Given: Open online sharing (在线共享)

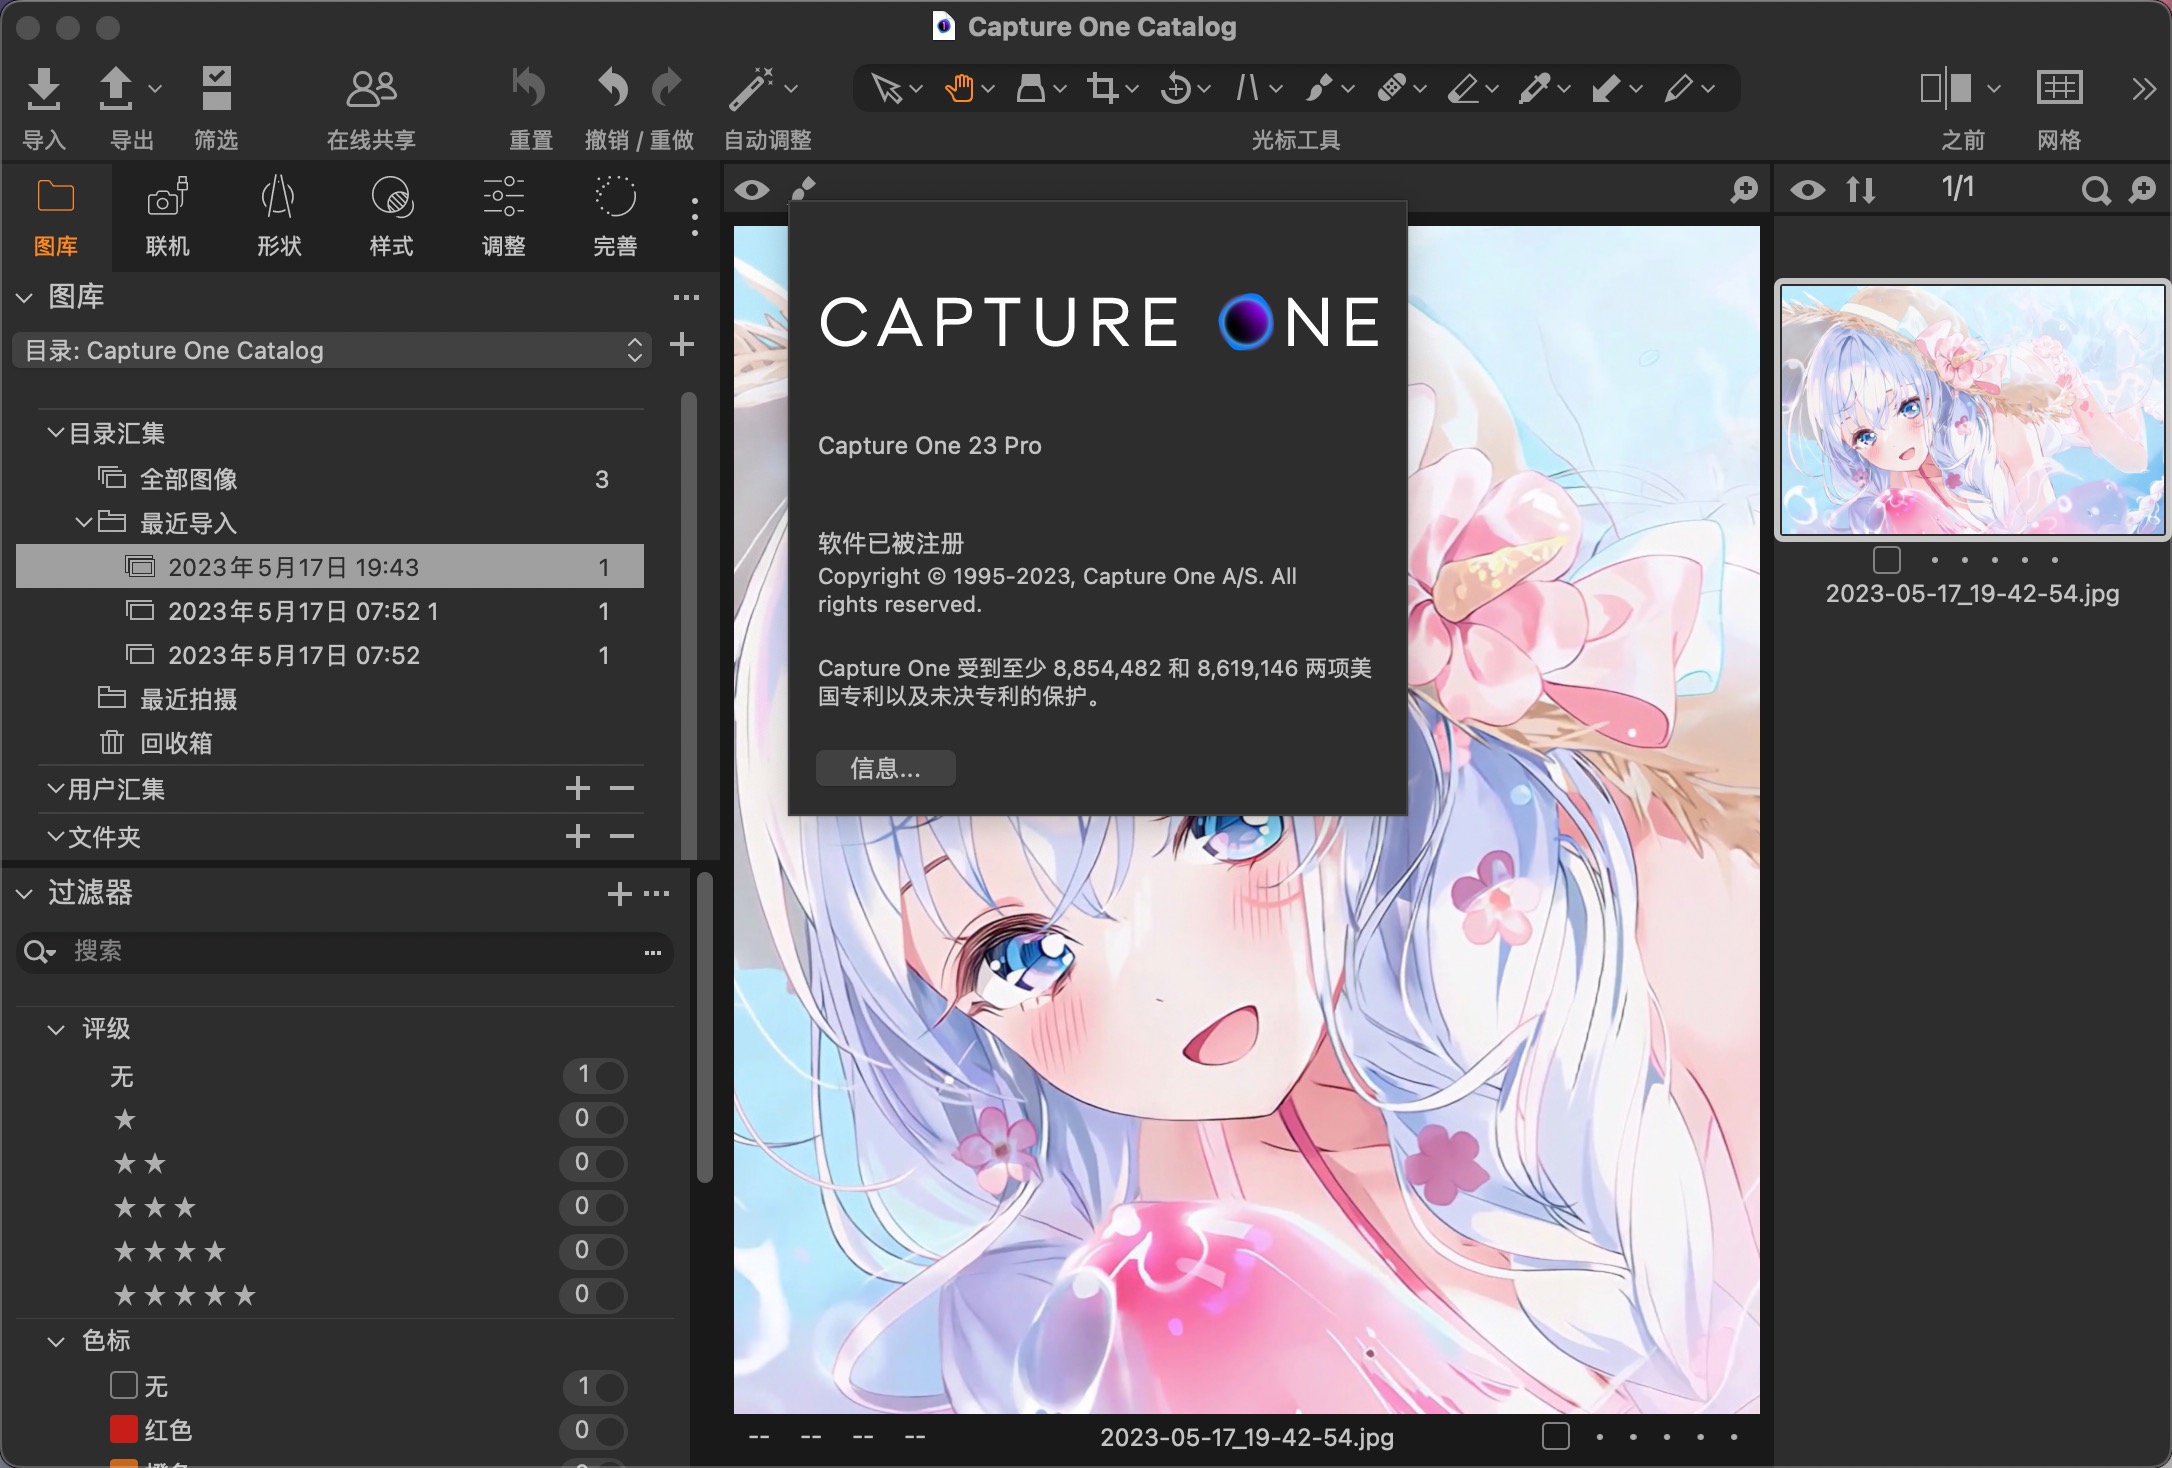Looking at the screenshot, I should tap(371, 89).
